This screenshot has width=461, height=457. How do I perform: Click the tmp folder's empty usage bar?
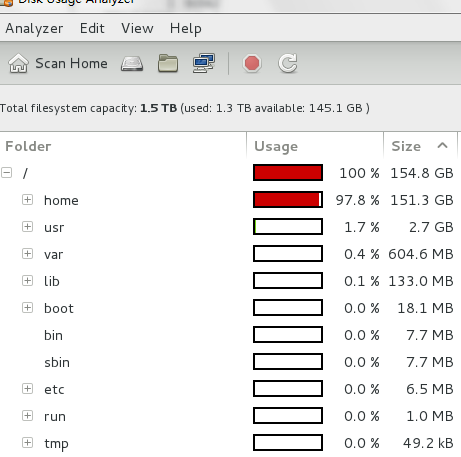coord(288,443)
